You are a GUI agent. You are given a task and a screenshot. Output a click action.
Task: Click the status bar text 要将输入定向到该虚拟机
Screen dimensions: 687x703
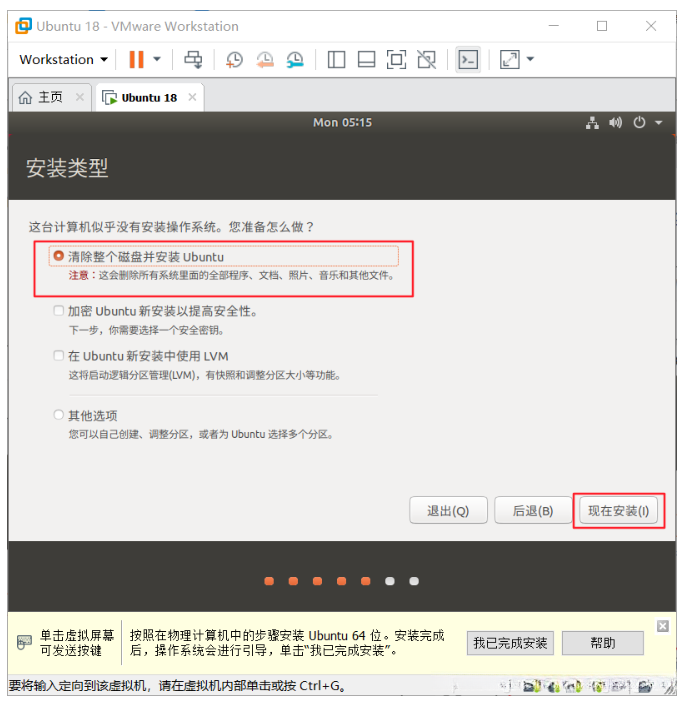(177, 686)
